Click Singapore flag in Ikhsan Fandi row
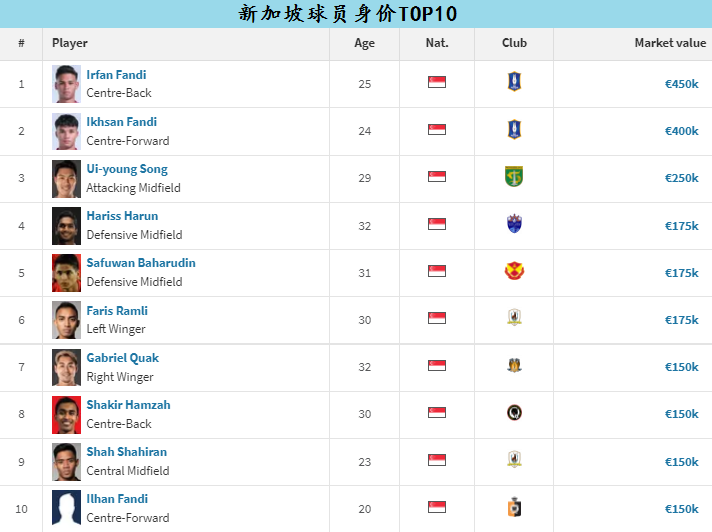This screenshot has width=712, height=532. pos(437,130)
